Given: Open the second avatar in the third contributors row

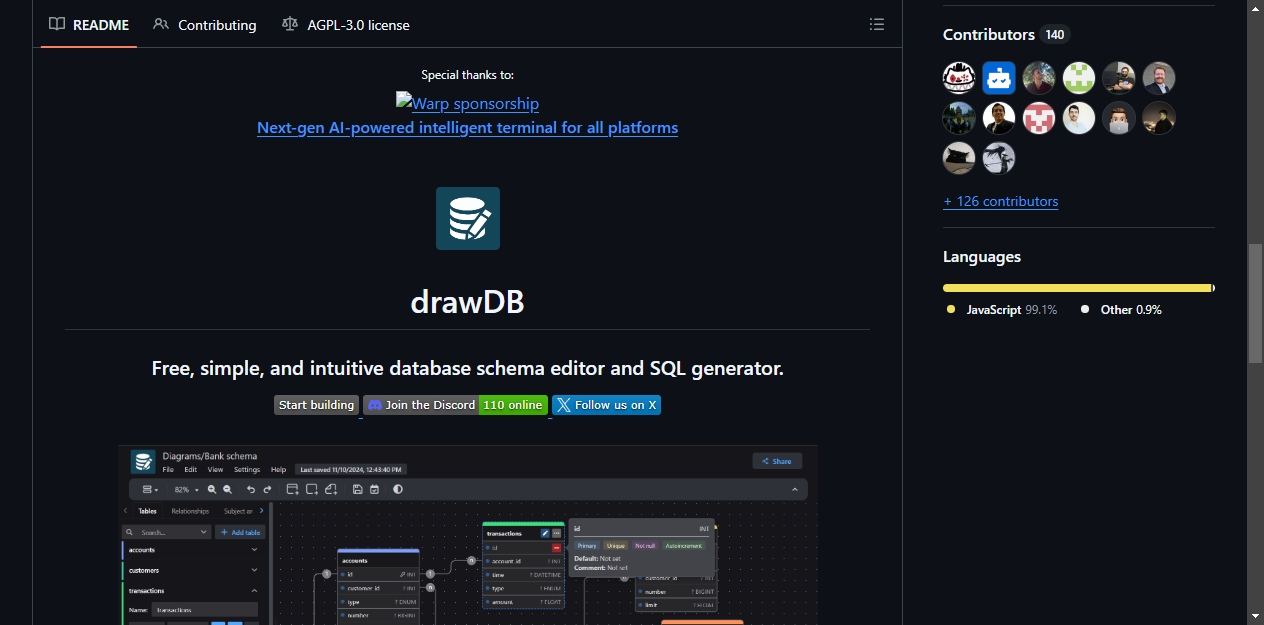Looking at the screenshot, I should (999, 158).
